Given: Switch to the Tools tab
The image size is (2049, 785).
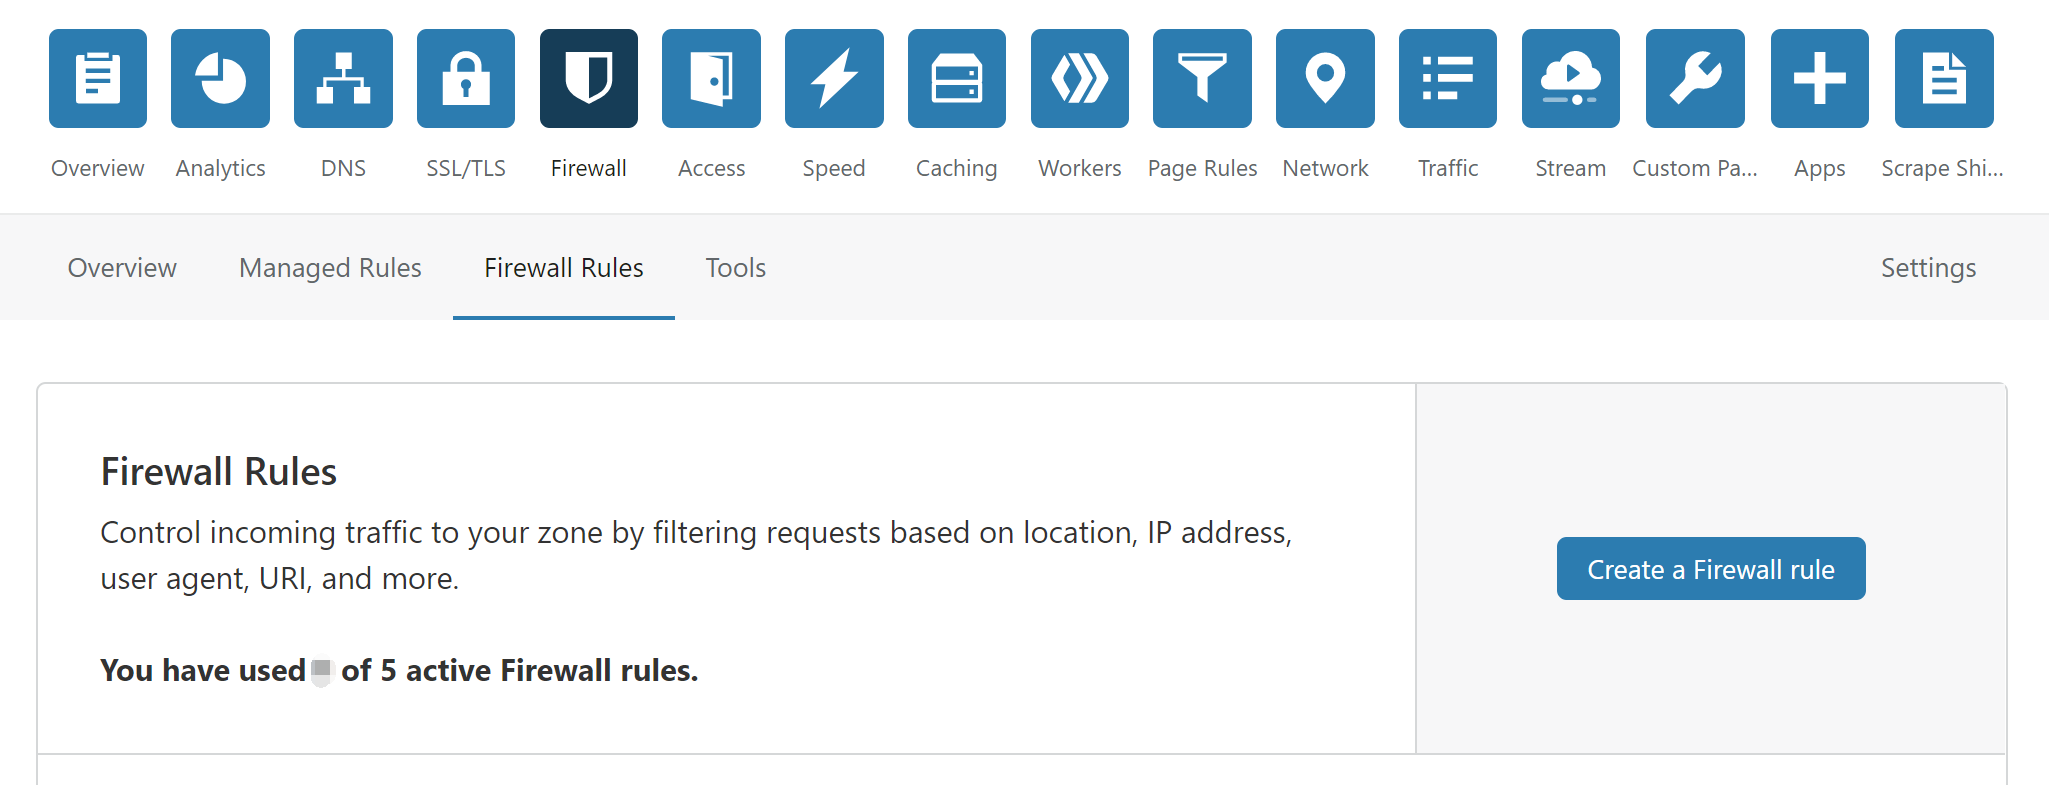Looking at the screenshot, I should click(736, 268).
